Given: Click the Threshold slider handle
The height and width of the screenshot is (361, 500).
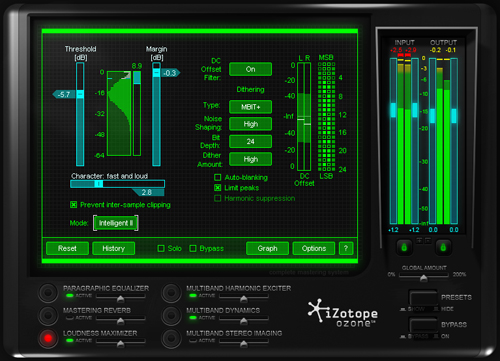Looking at the screenshot, I should (80, 94).
